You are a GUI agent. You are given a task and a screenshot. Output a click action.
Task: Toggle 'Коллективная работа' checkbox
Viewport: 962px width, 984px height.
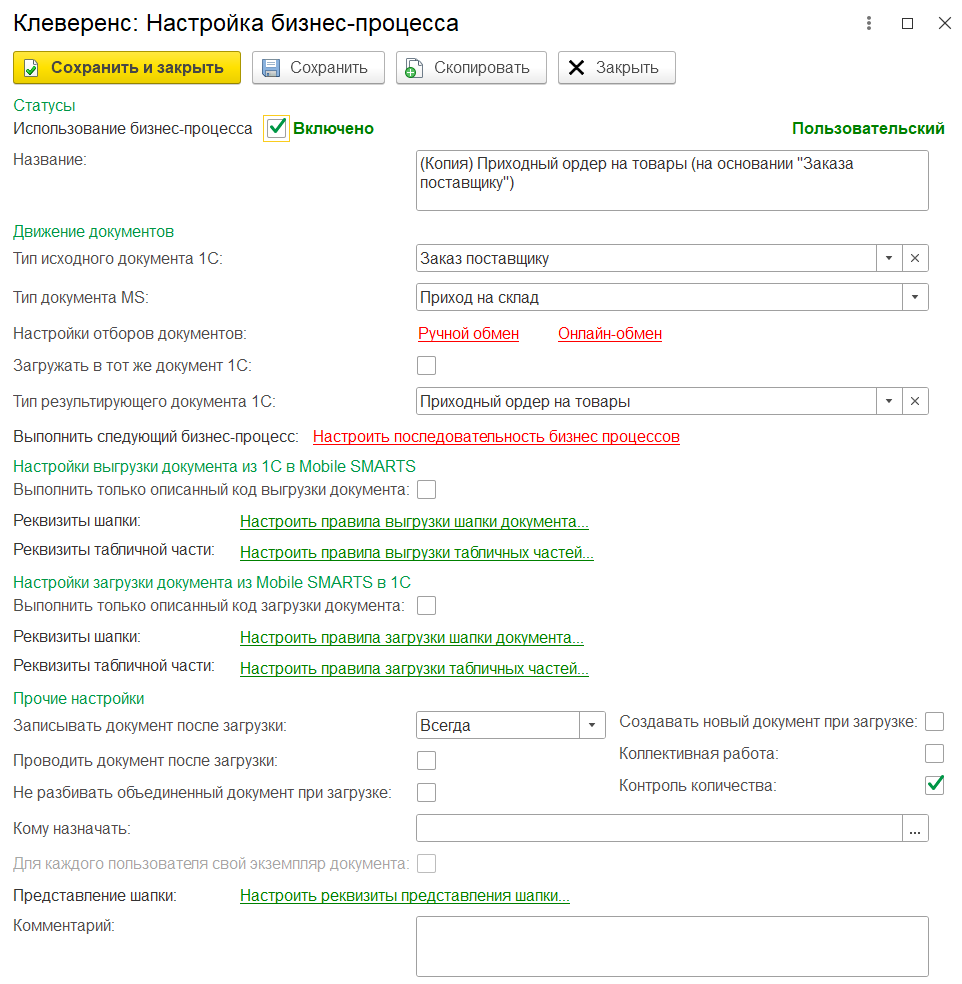tap(934, 754)
